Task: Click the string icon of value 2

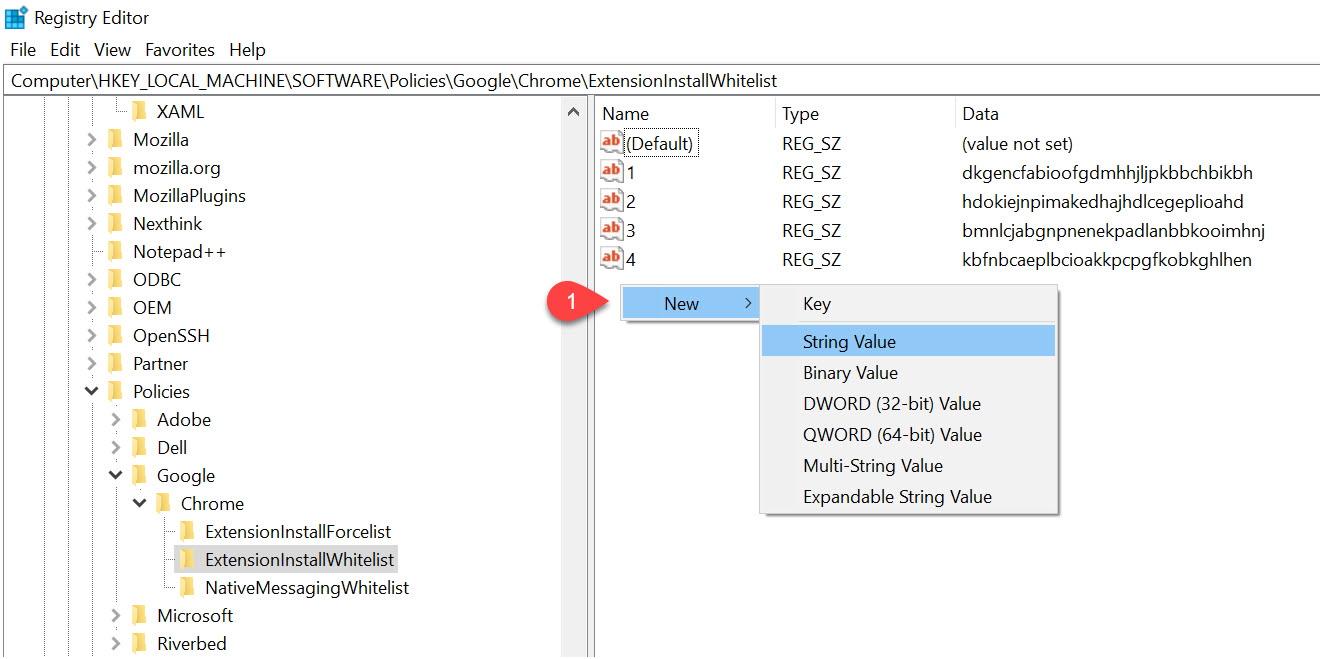Action: [x=611, y=201]
